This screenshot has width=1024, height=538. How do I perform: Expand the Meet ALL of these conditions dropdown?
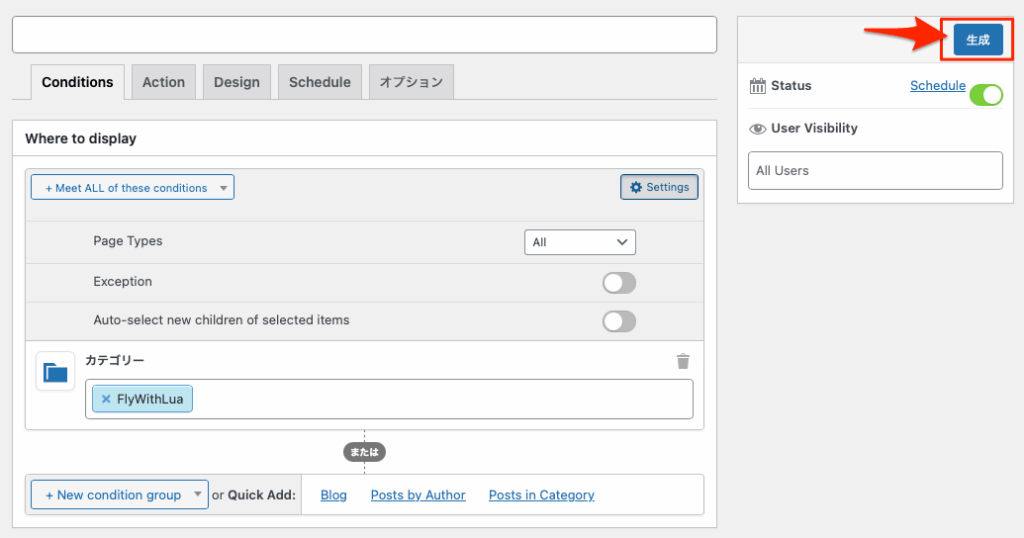coord(133,187)
